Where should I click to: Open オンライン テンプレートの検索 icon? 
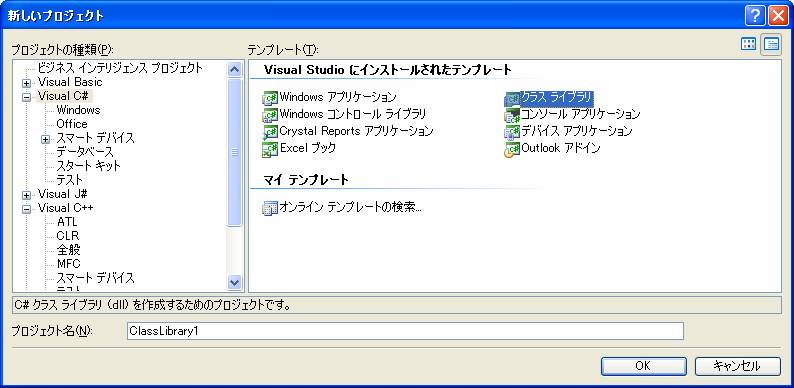[270, 208]
